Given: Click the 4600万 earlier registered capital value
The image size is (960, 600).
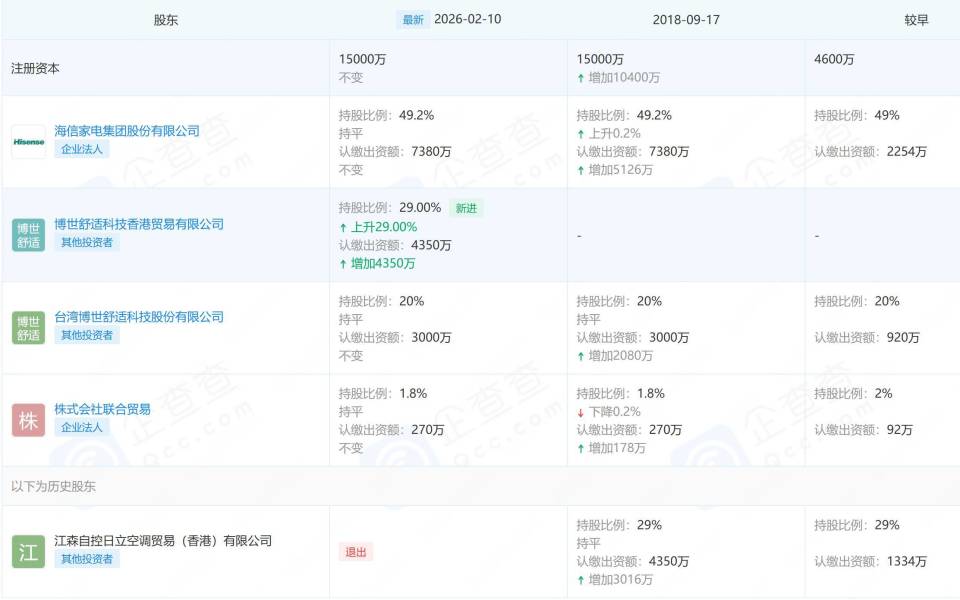Looking at the screenshot, I should click(x=834, y=59).
